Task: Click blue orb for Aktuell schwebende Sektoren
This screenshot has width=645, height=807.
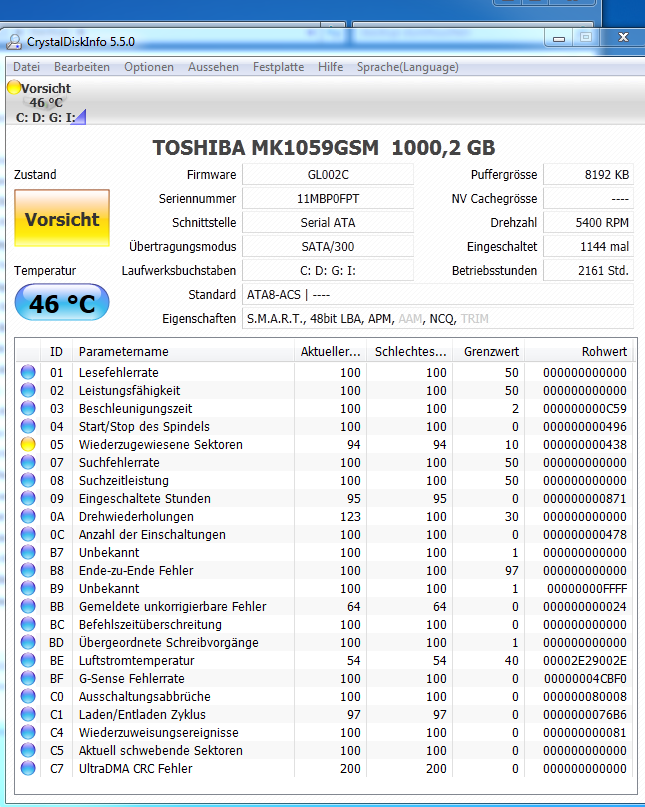Action: coord(28,750)
